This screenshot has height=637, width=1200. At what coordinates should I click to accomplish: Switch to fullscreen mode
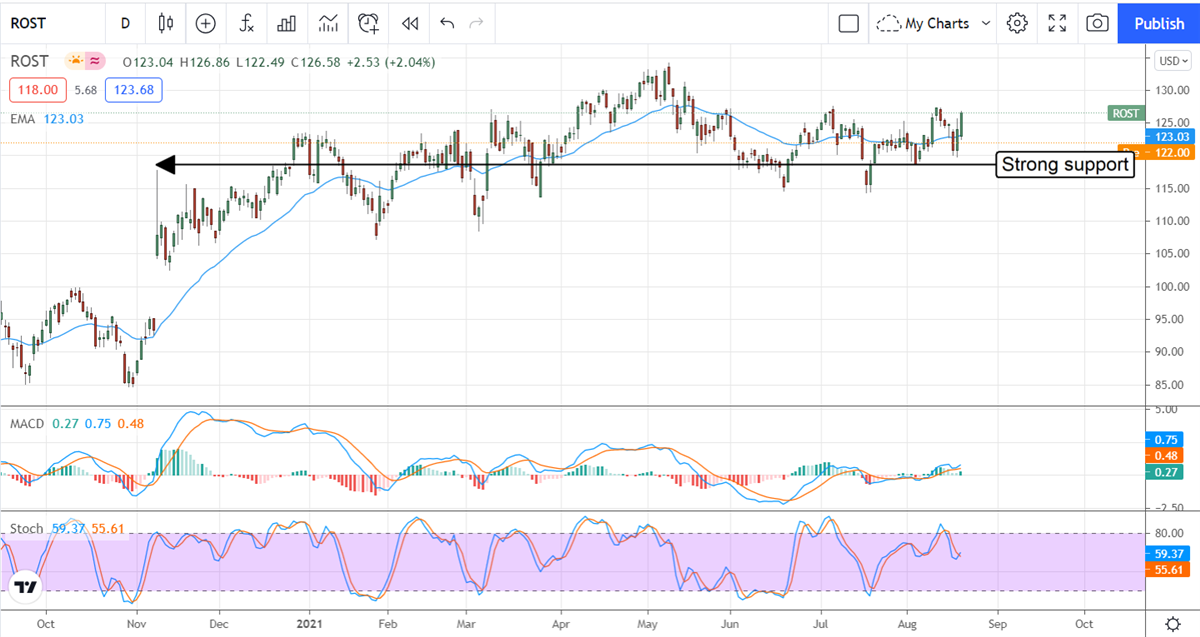[x=1057, y=23]
